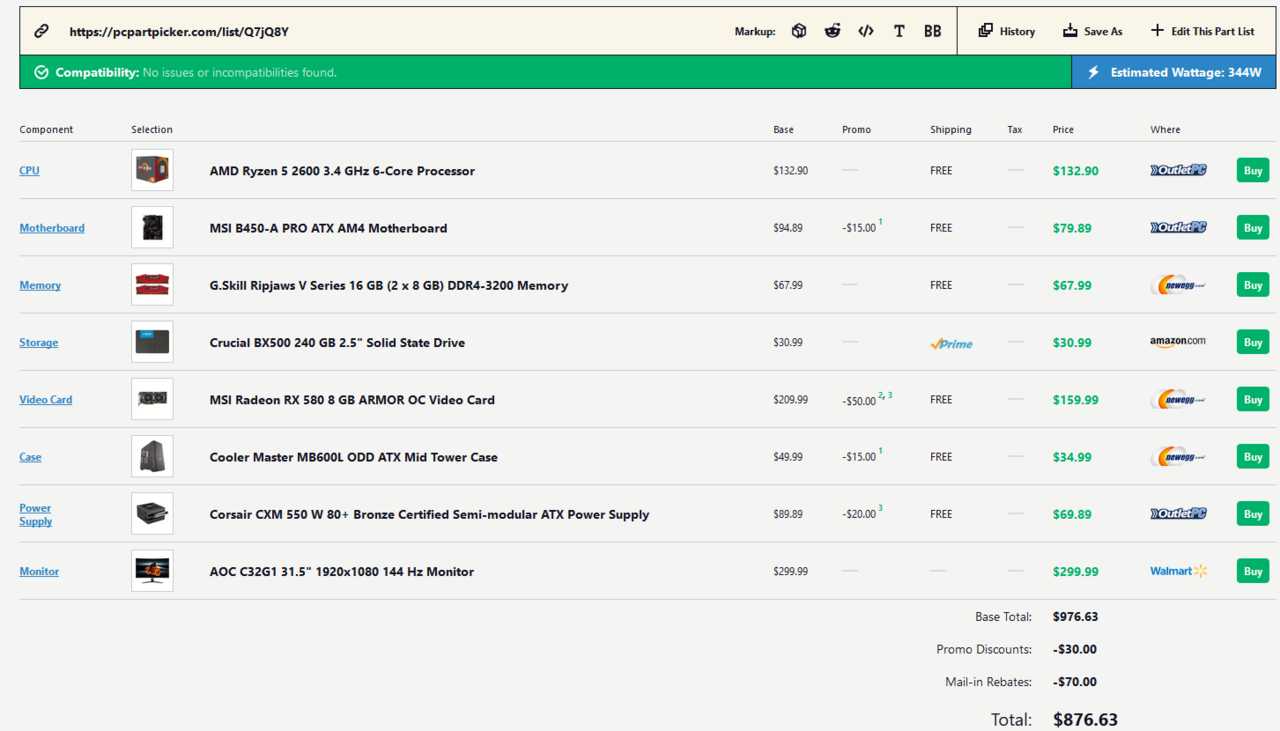
Task: Click Newegg logo in Memory row
Action: pos(1178,285)
